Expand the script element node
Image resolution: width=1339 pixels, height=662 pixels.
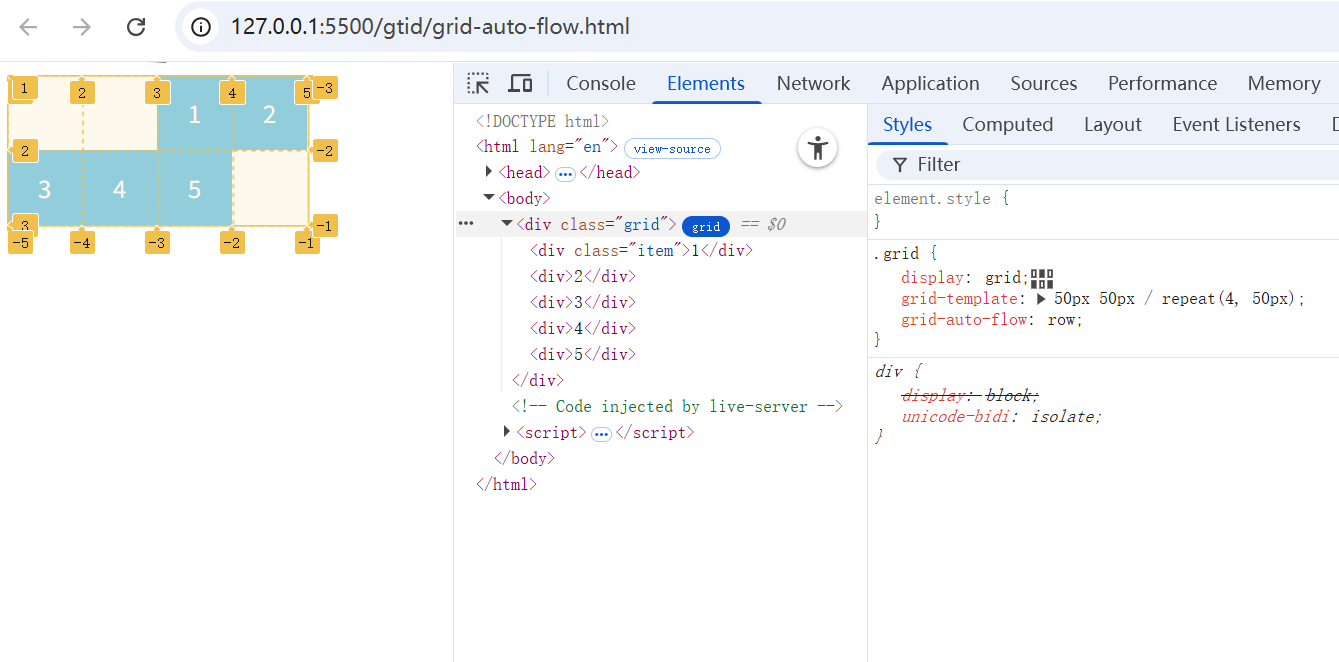507,432
